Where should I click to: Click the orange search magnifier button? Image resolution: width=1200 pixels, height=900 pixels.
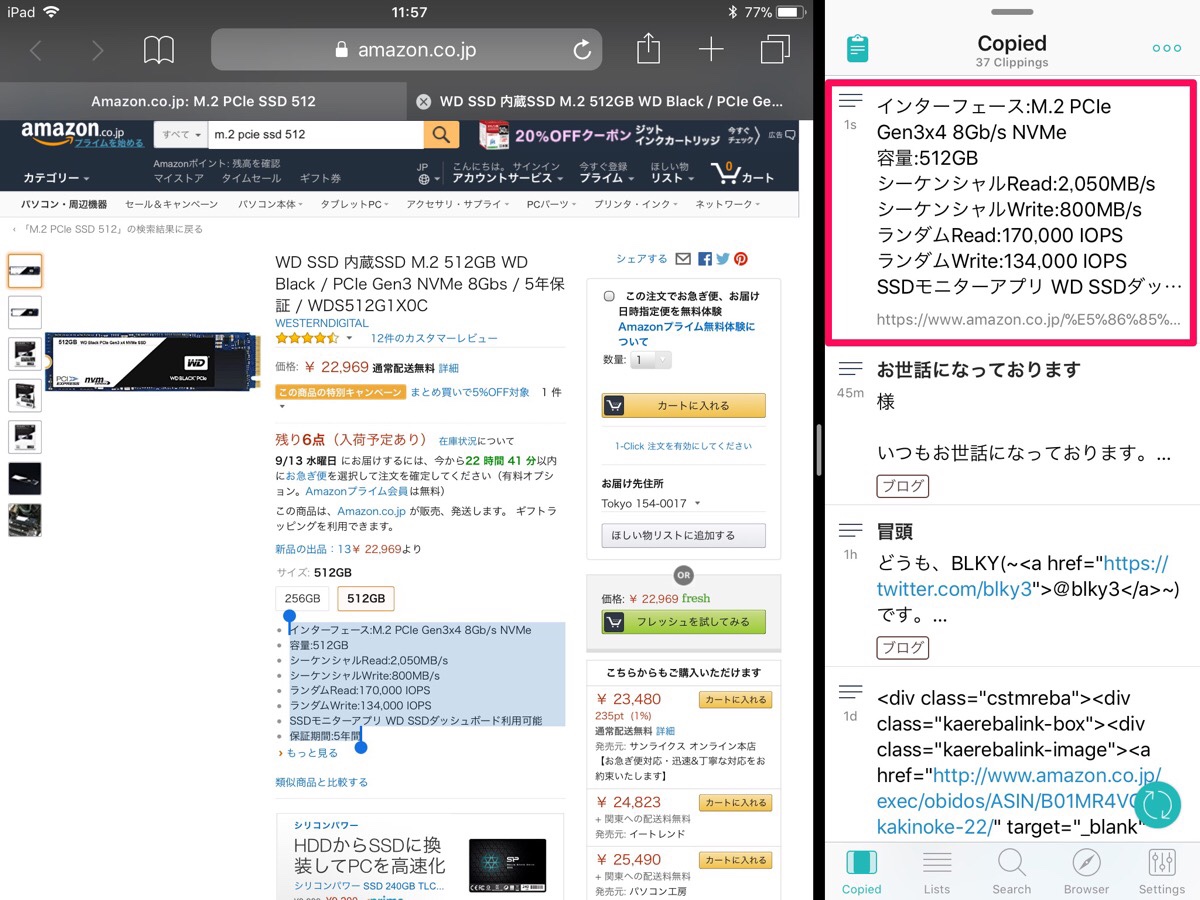tap(441, 134)
